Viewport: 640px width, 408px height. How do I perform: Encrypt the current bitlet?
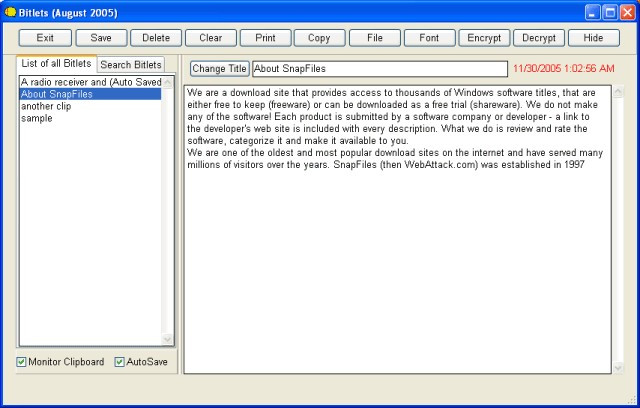pos(484,38)
